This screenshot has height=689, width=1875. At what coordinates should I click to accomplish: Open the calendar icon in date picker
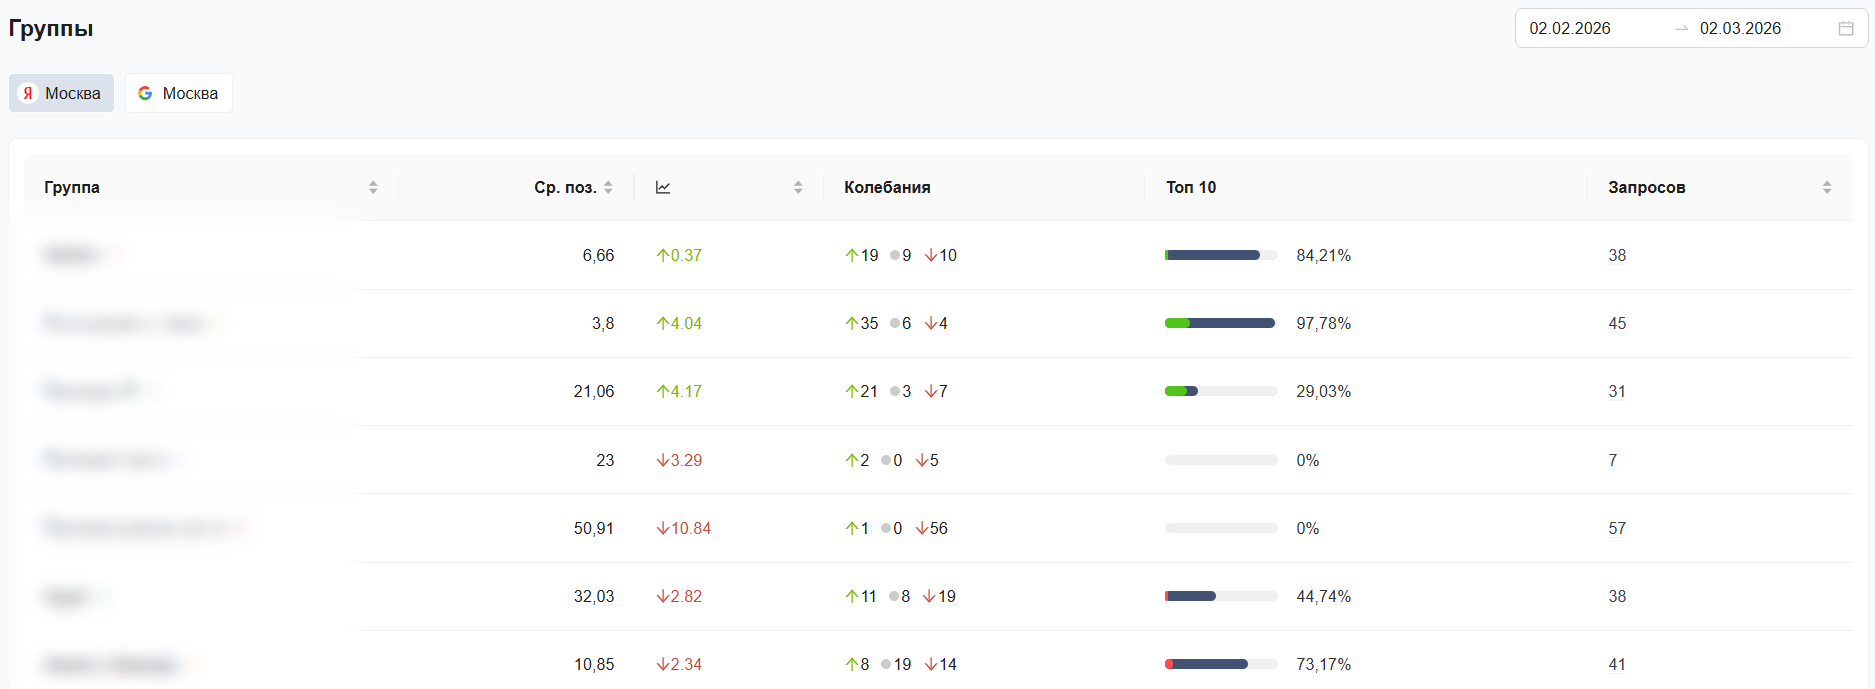click(x=1846, y=28)
